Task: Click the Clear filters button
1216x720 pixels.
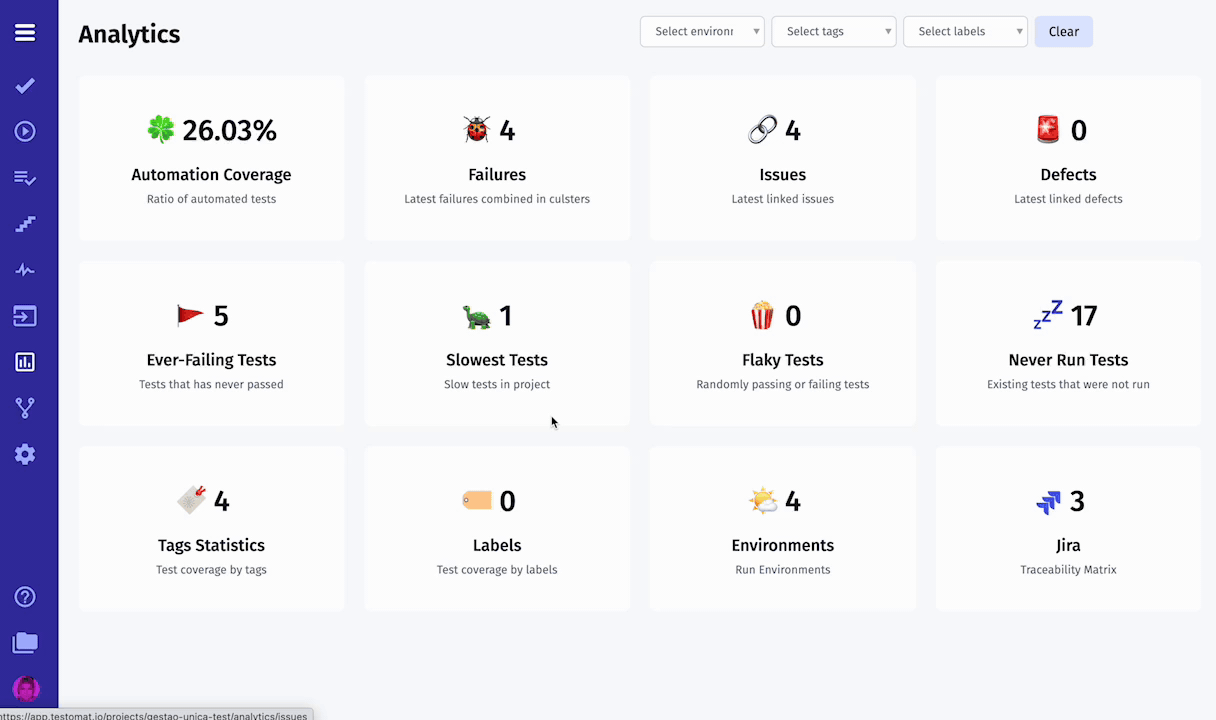Action: (x=1064, y=31)
